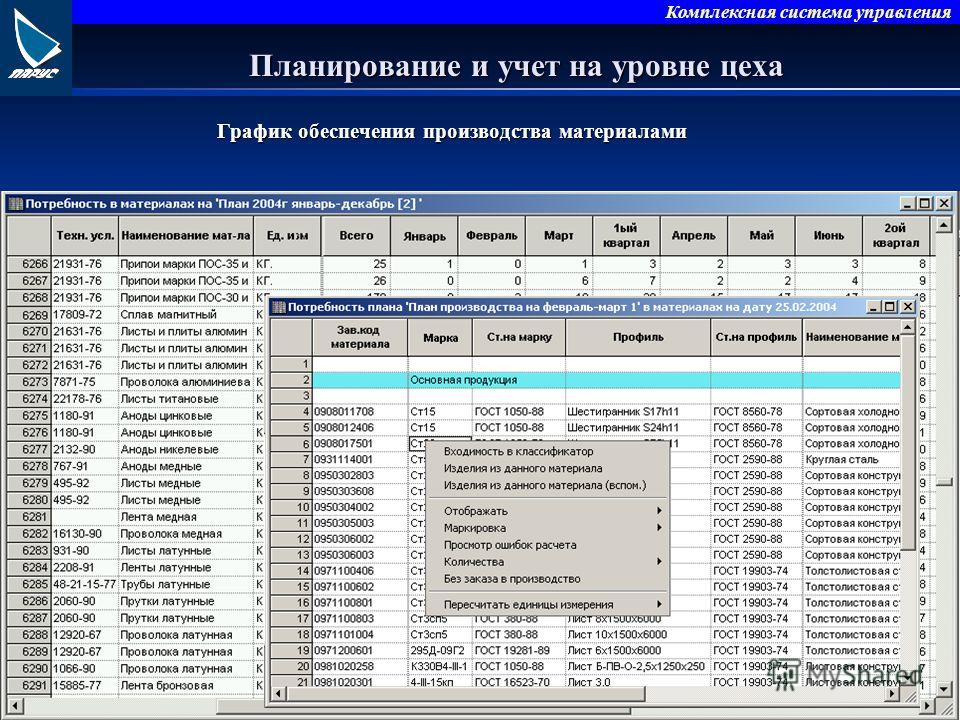Pick 'Просмотр ошибок расчета' in the context menu
The image size is (960, 720).
tap(510, 545)
